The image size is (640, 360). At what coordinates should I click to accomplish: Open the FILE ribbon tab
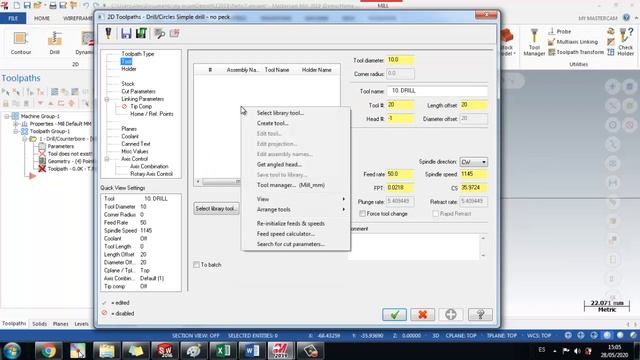point(13,18)
